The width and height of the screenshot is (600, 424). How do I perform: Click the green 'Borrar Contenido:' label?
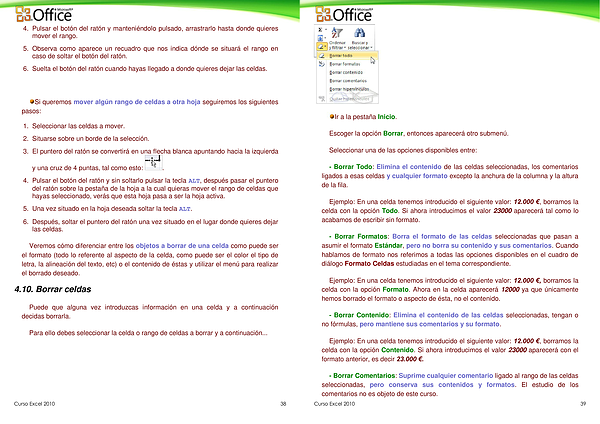(362, 315)
